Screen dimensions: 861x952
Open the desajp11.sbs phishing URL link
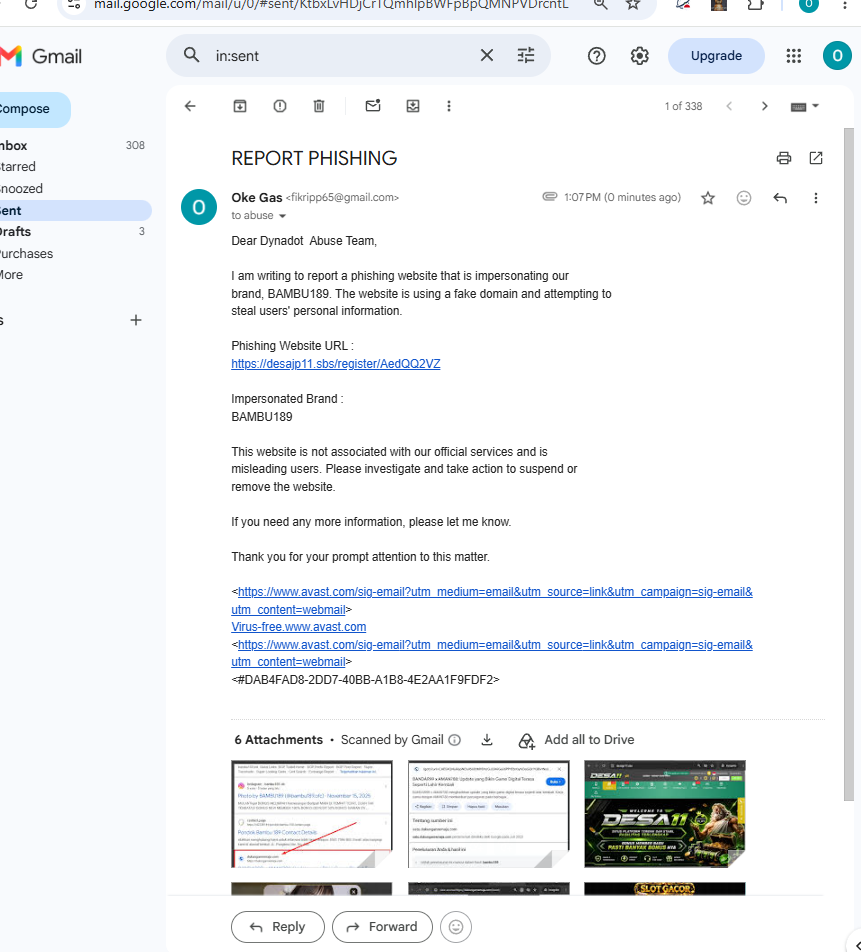pyautogui.click(x=336, y=364)
